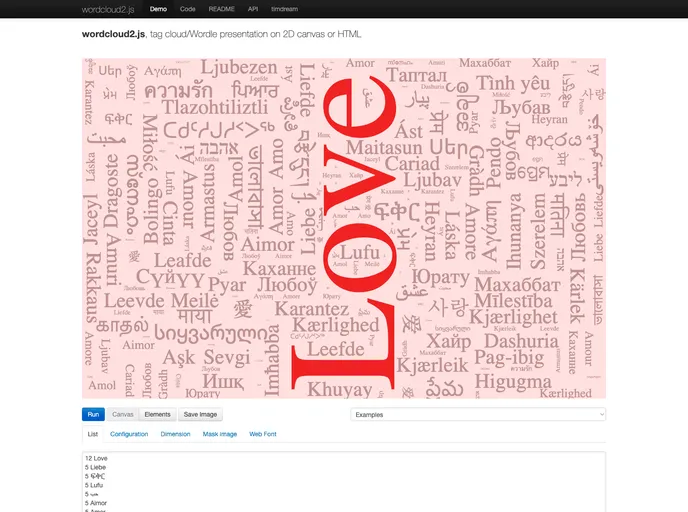Viewport: 688px width, 512px height.
Task: Select the List tab
Action: pyautogui.click(x=93, y=434)
